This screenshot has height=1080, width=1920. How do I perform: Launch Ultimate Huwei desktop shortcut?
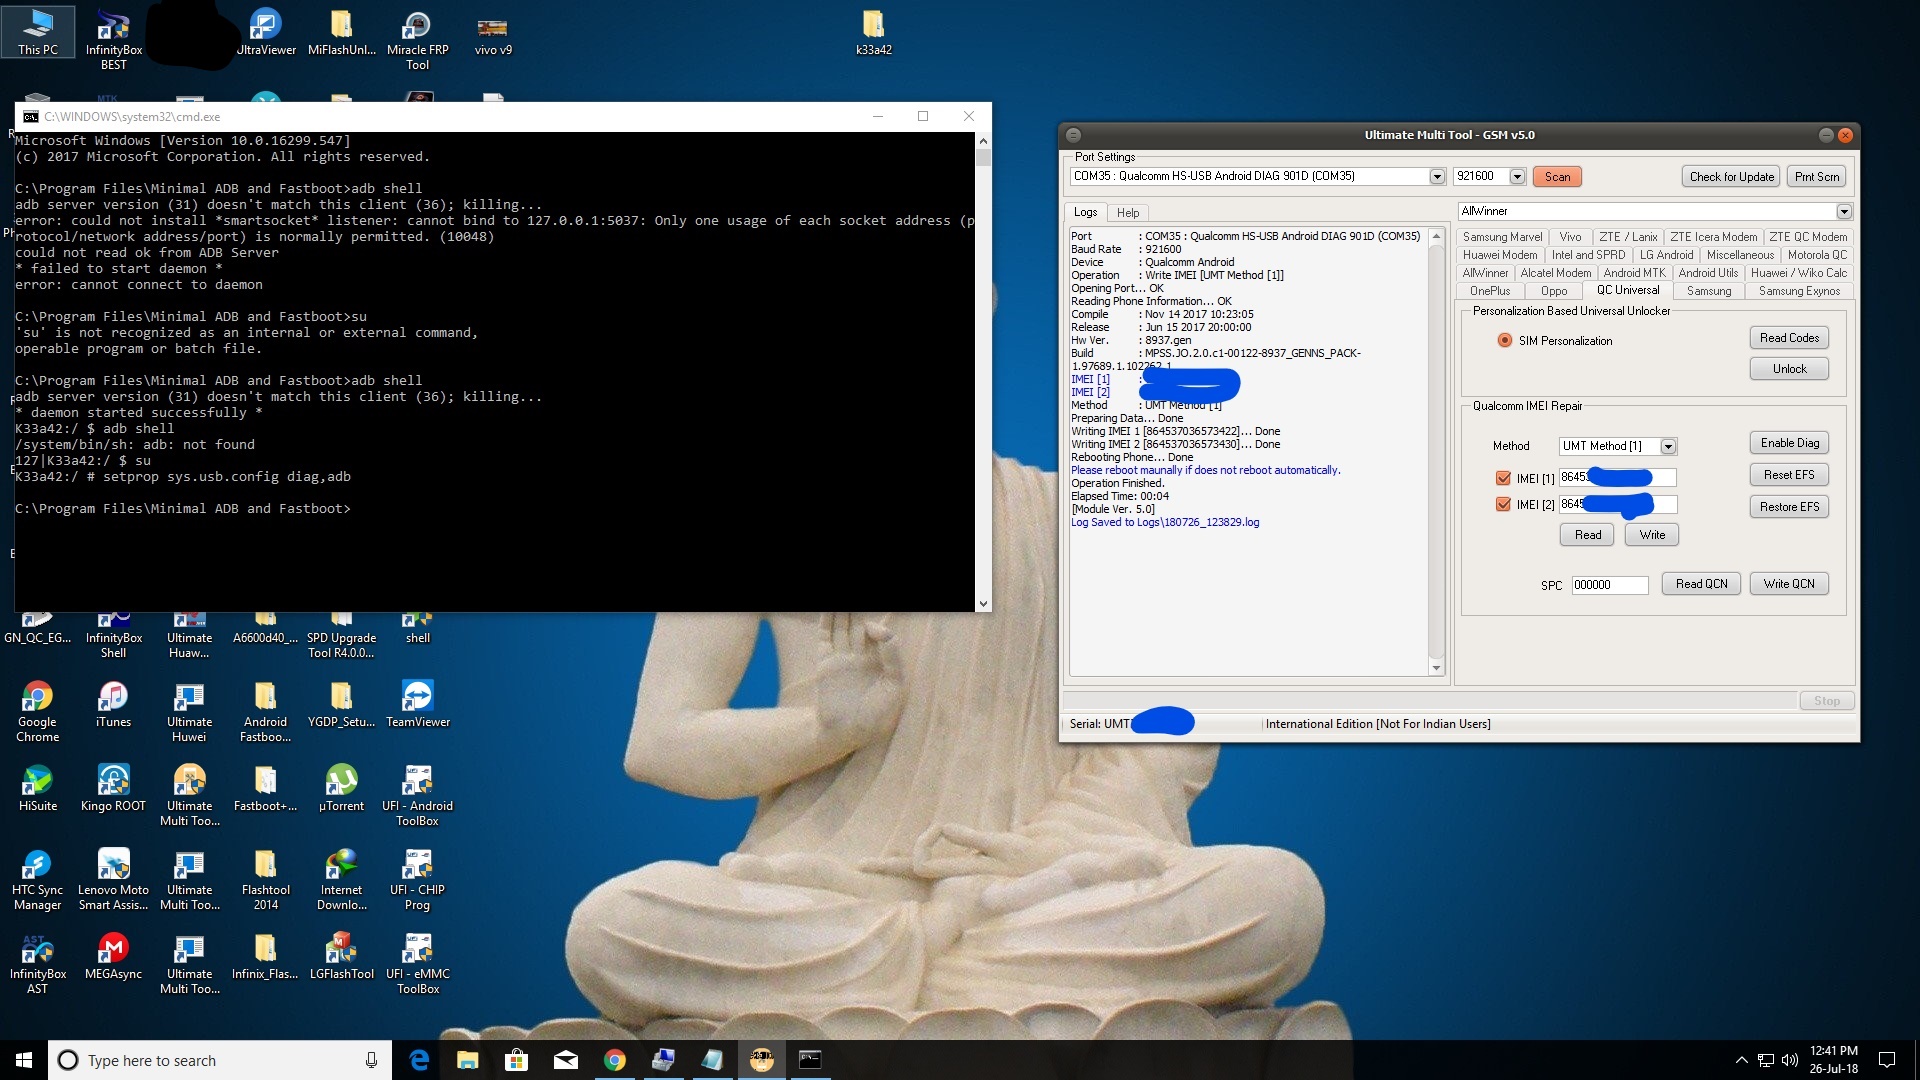pyautogui.click(x=190, y=712)
